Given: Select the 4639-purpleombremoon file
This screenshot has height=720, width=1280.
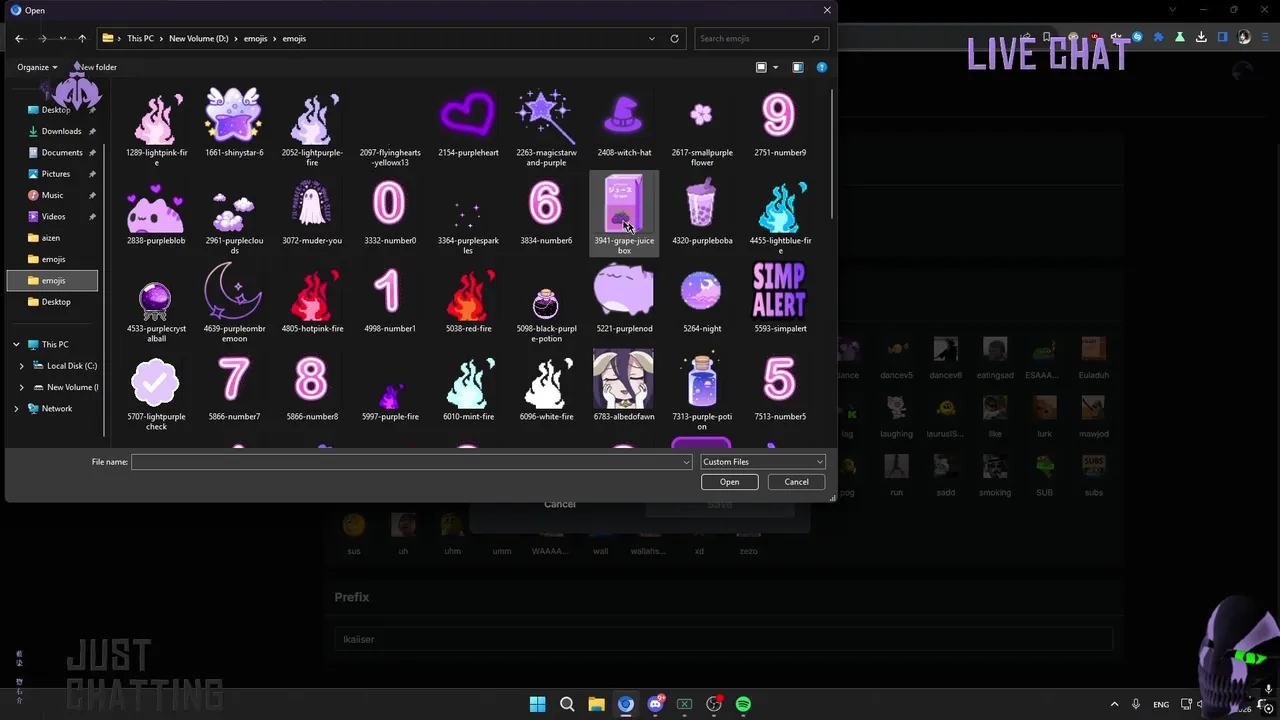Looking at the screenshot, I should (234, 302).
